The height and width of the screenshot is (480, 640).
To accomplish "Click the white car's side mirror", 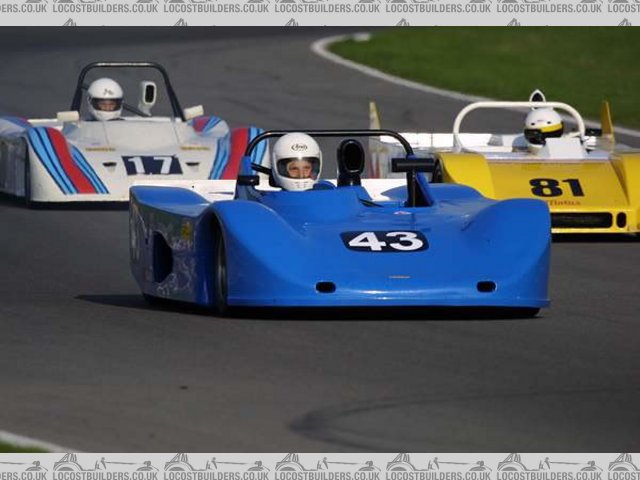I will [x=148, y=95].
